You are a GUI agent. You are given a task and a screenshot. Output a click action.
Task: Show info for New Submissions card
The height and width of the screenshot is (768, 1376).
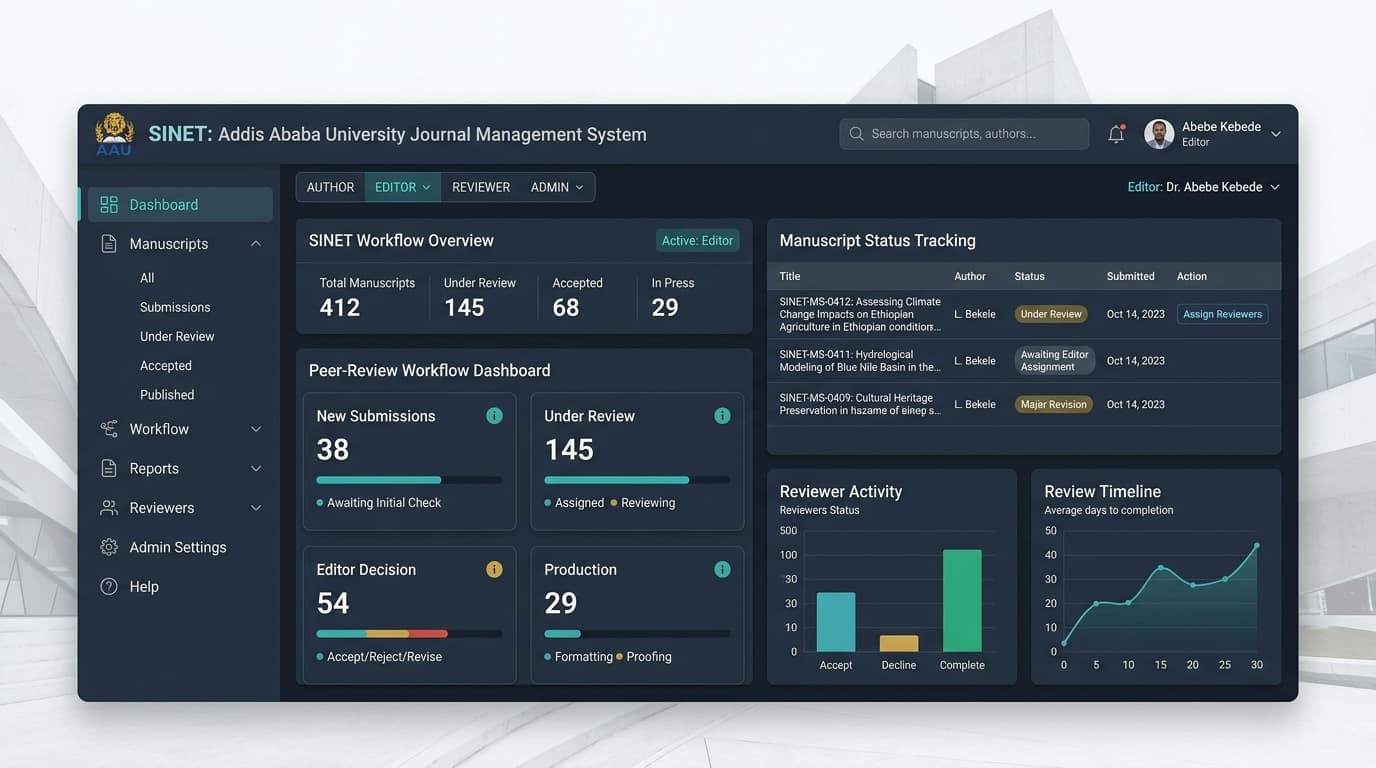coord(494,416)
